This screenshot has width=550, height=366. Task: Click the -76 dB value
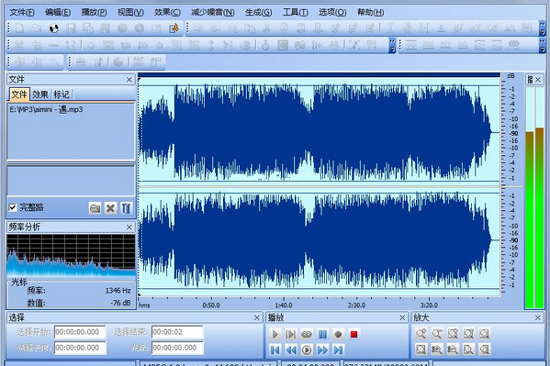coord(120,303)
